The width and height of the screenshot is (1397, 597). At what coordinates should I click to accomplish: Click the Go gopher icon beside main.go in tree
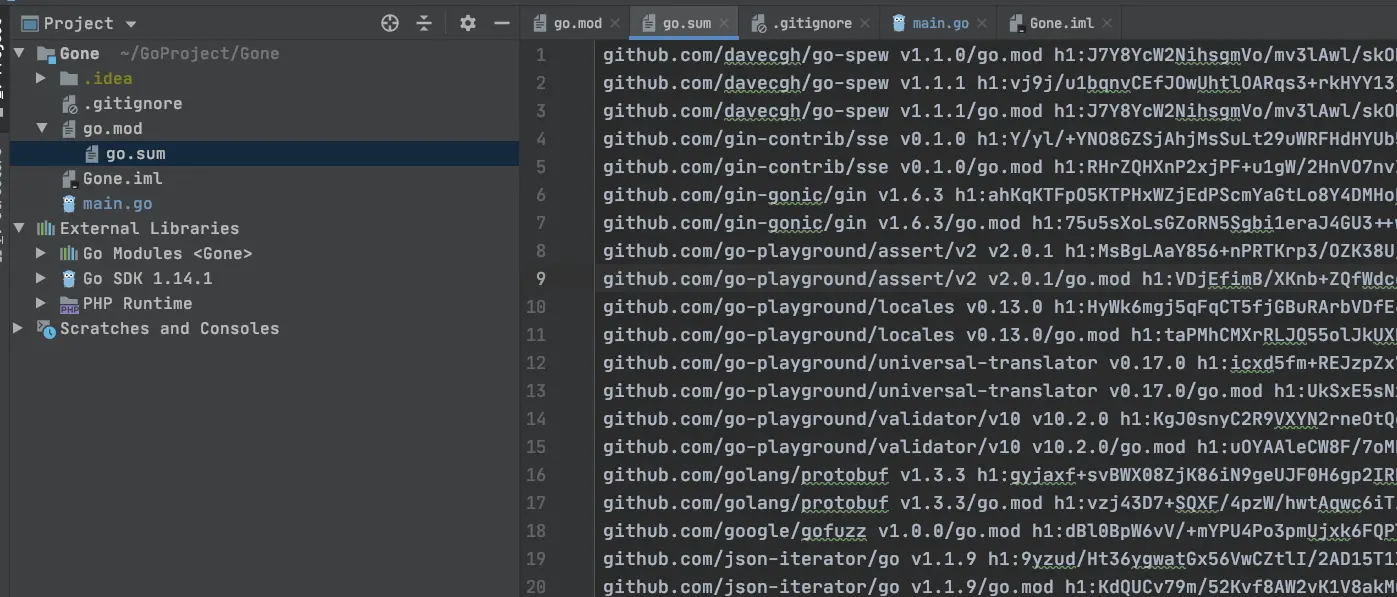pyautogui.click(x=69, y=204)
